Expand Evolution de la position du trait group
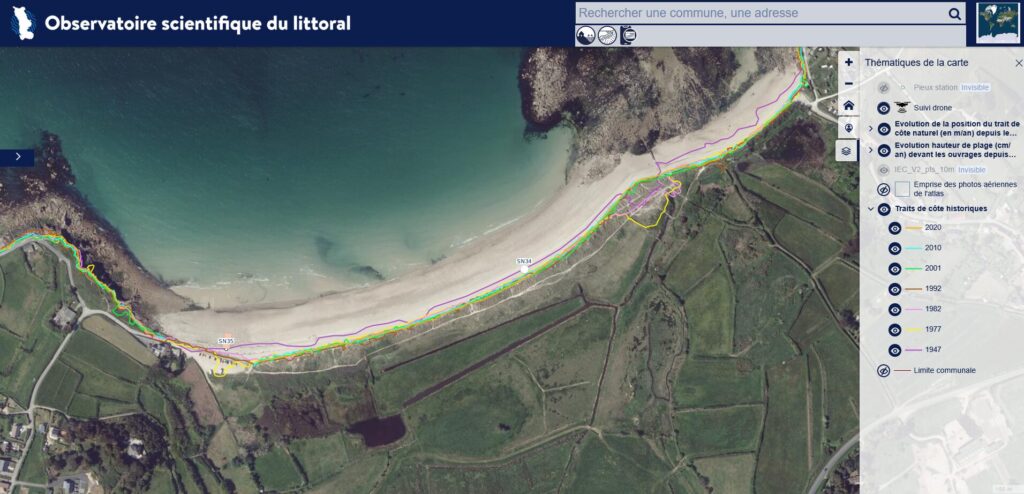The width and height of the screenshot is (1024, 494). (x=871, y=129)
